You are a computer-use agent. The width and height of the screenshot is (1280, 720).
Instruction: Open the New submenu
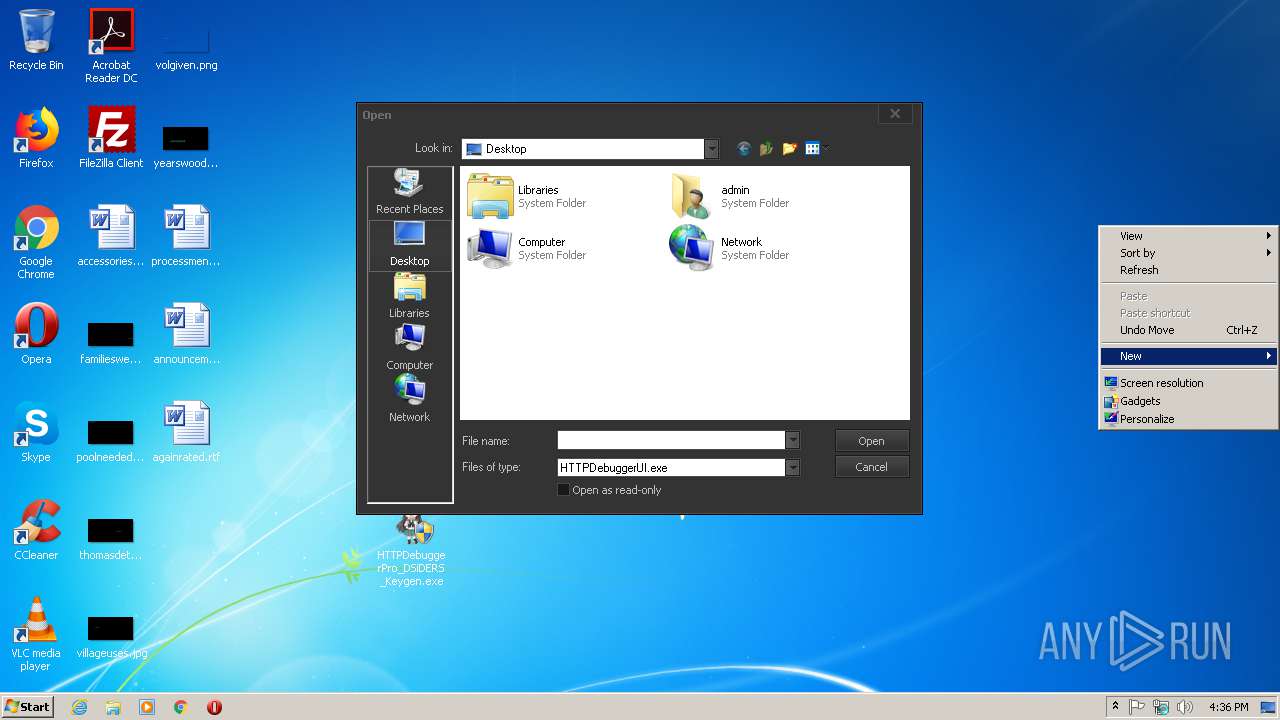click(1188, 356)
